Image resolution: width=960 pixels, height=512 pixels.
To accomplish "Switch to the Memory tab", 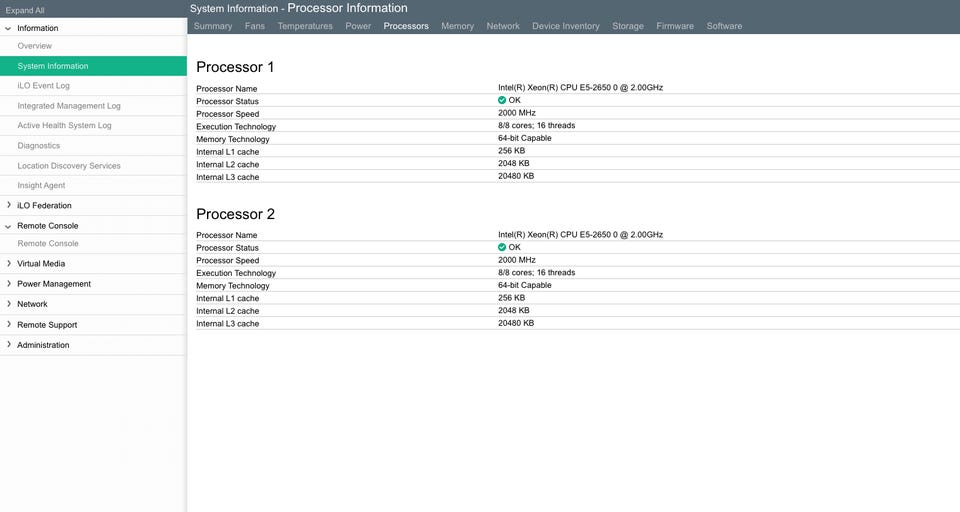I will pos(457,26).
